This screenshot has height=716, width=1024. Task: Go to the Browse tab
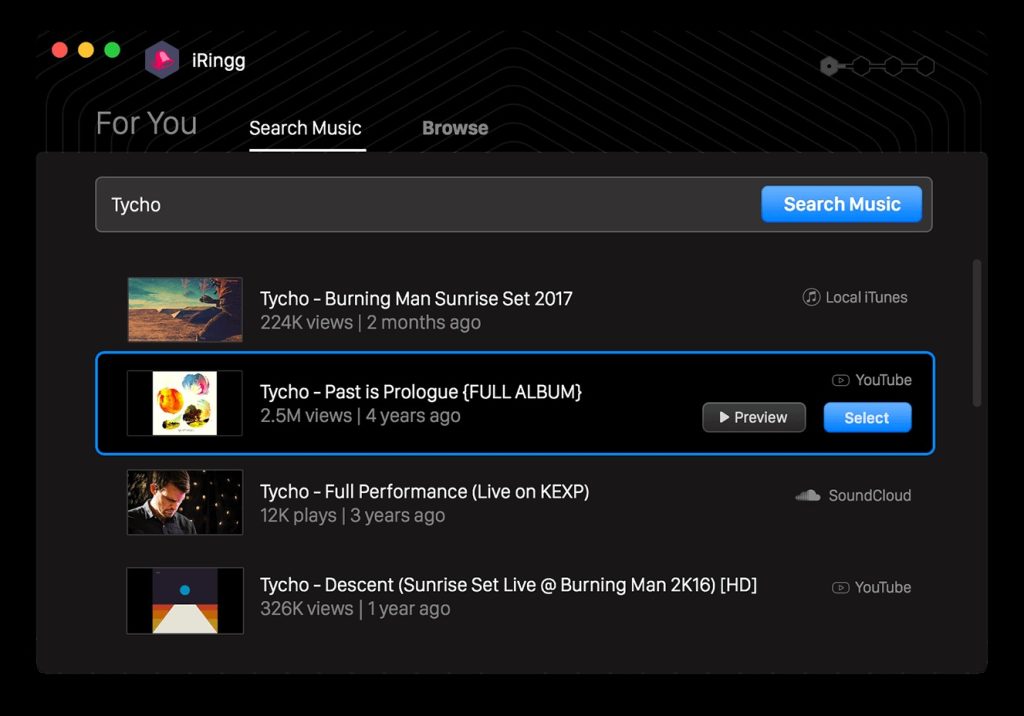click(x=455, y=128)
